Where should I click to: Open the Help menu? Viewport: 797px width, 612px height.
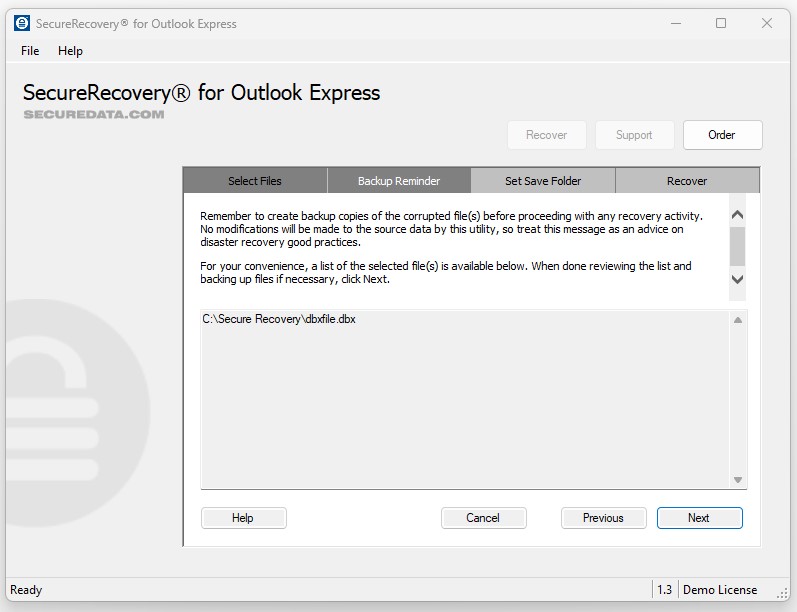coord(70,51)
